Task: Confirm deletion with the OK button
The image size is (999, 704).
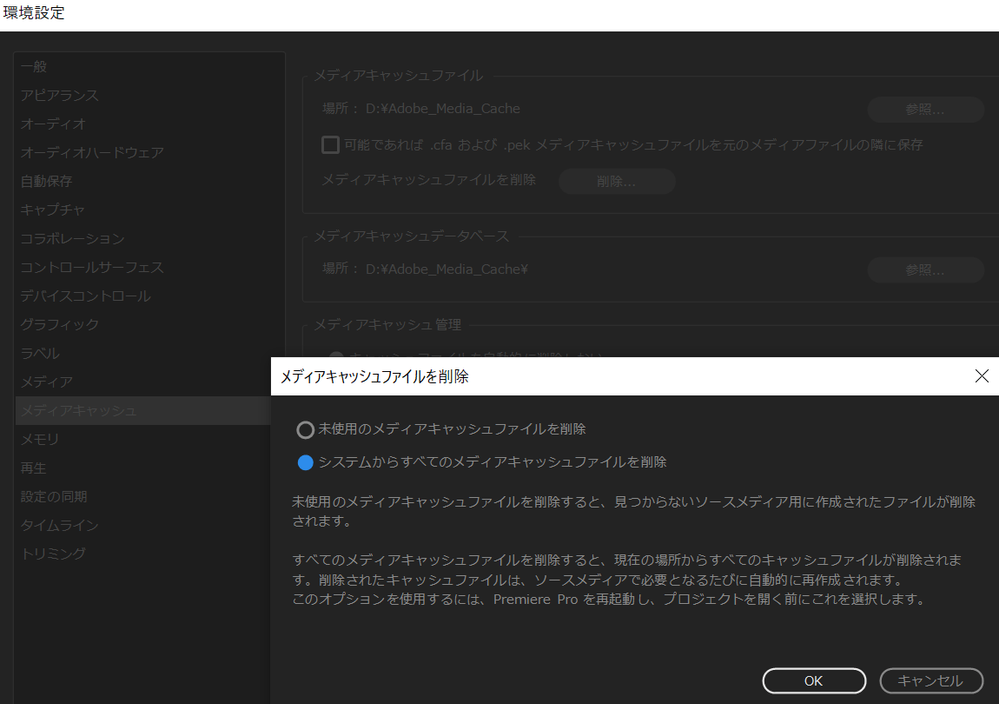Action: click(813, 680)
